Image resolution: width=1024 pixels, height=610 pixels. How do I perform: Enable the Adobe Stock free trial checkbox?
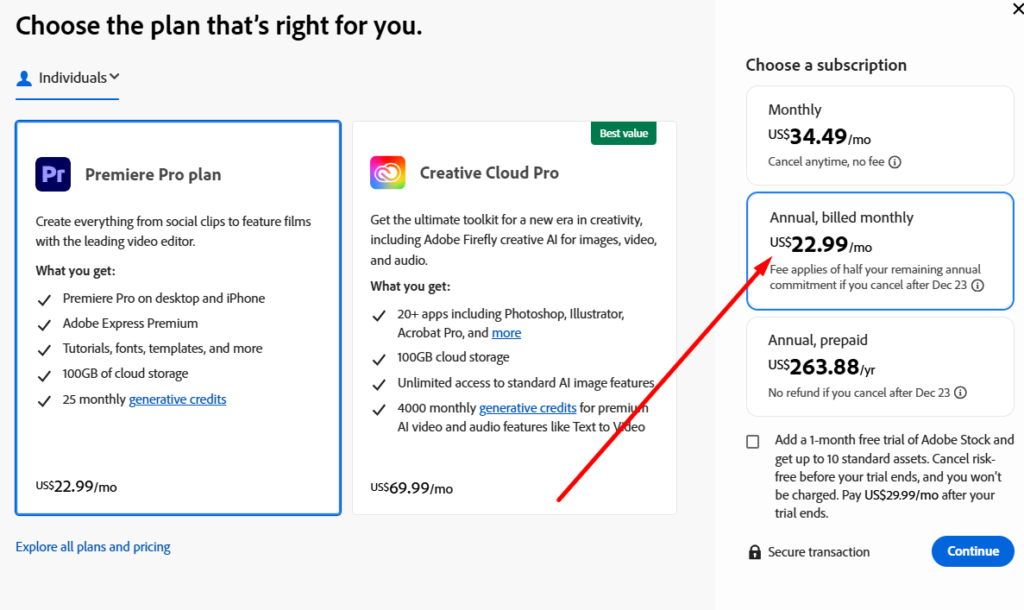click(x=753, y=442)
